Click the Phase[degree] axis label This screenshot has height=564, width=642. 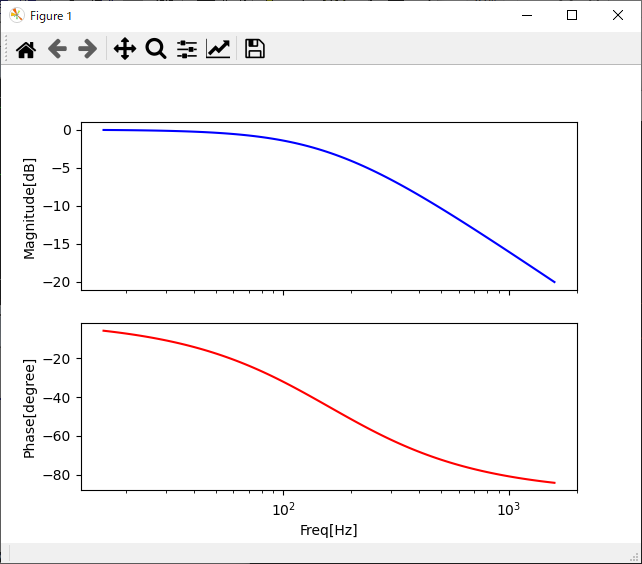(x=29, y=408)
